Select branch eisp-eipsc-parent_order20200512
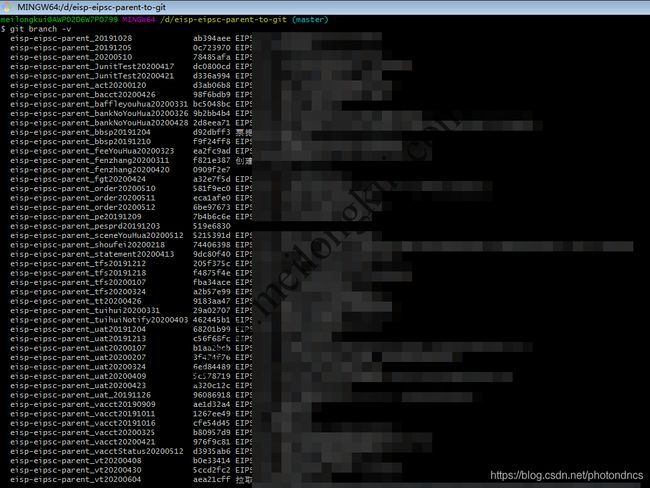 click(82, 207)
